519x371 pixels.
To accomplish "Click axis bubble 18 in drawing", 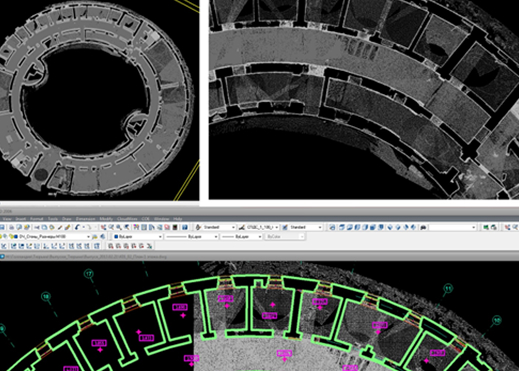I will pyautogui.click(x=46, y=296).
